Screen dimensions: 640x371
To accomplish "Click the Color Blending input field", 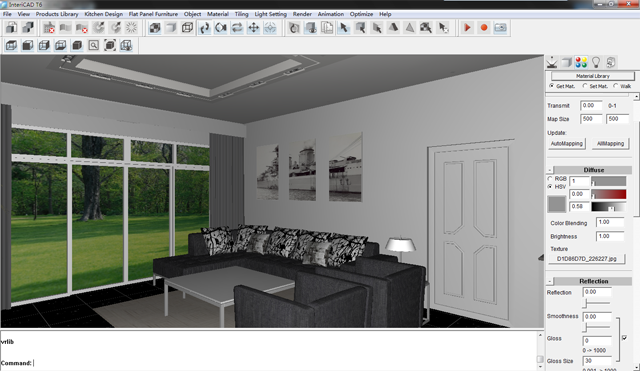I will click(610, 222).
